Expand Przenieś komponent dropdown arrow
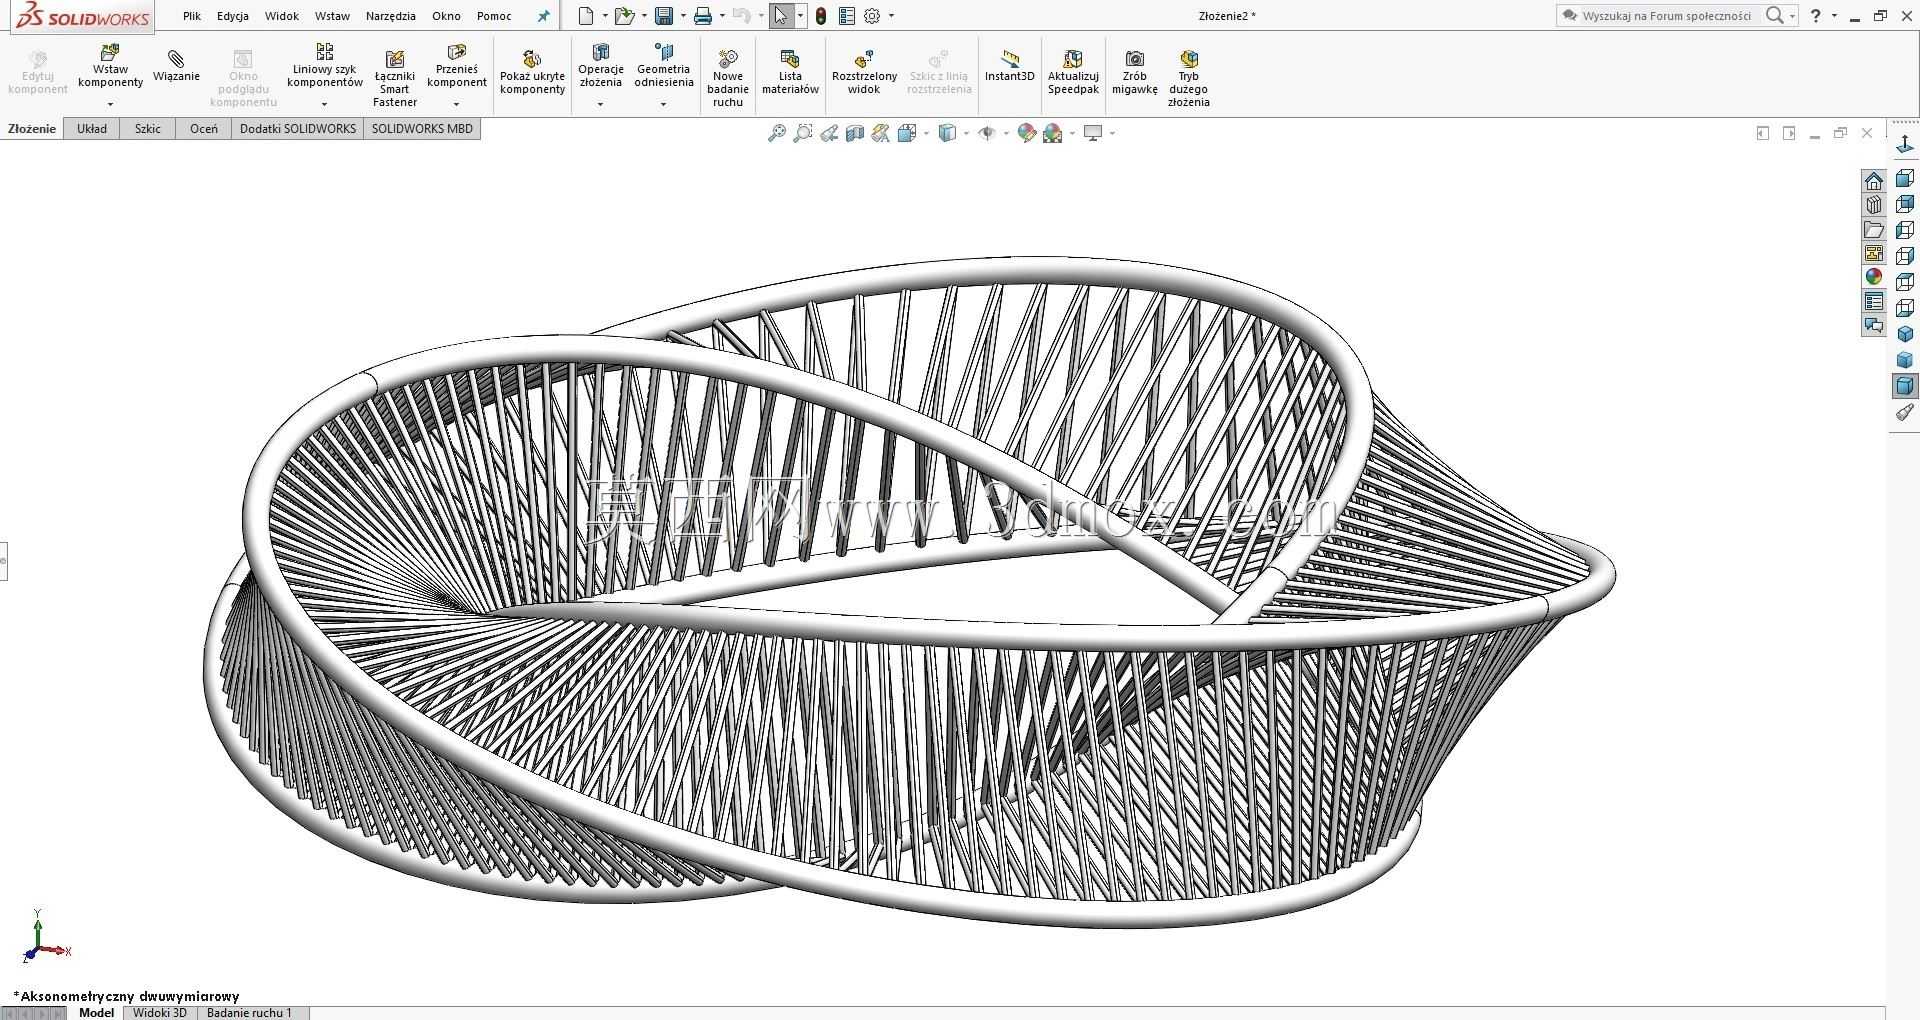The image size is (1920, 1020). (x=456, y=104)
